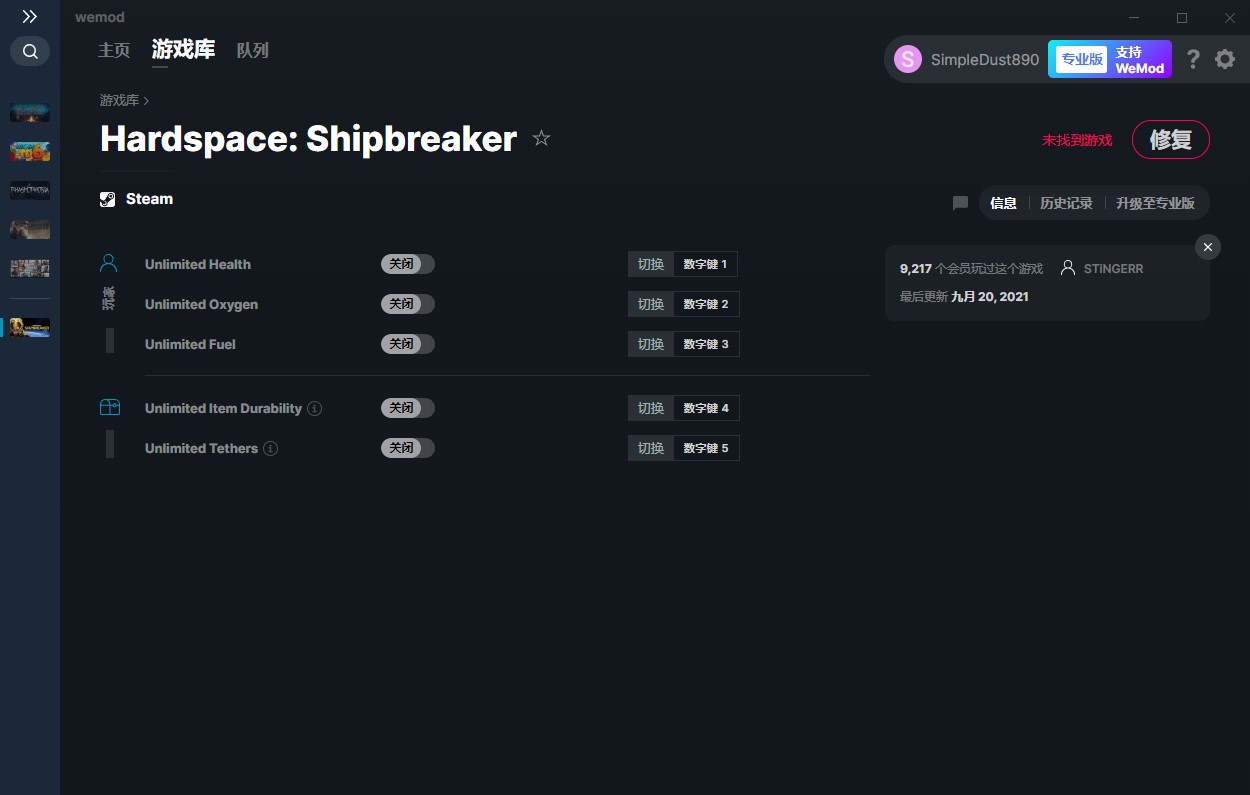Open settings gear icon

coord(1225,60)
